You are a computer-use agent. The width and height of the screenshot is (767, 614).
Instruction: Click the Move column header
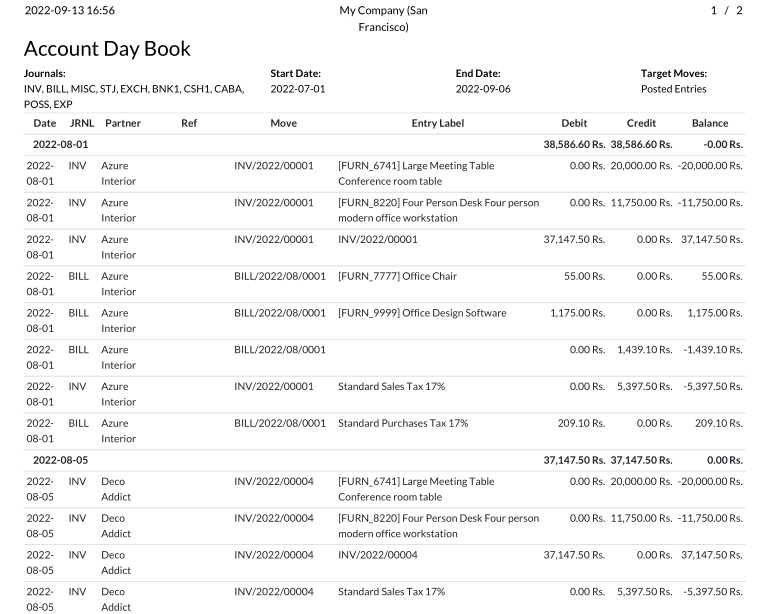click(x=283, y=123)
